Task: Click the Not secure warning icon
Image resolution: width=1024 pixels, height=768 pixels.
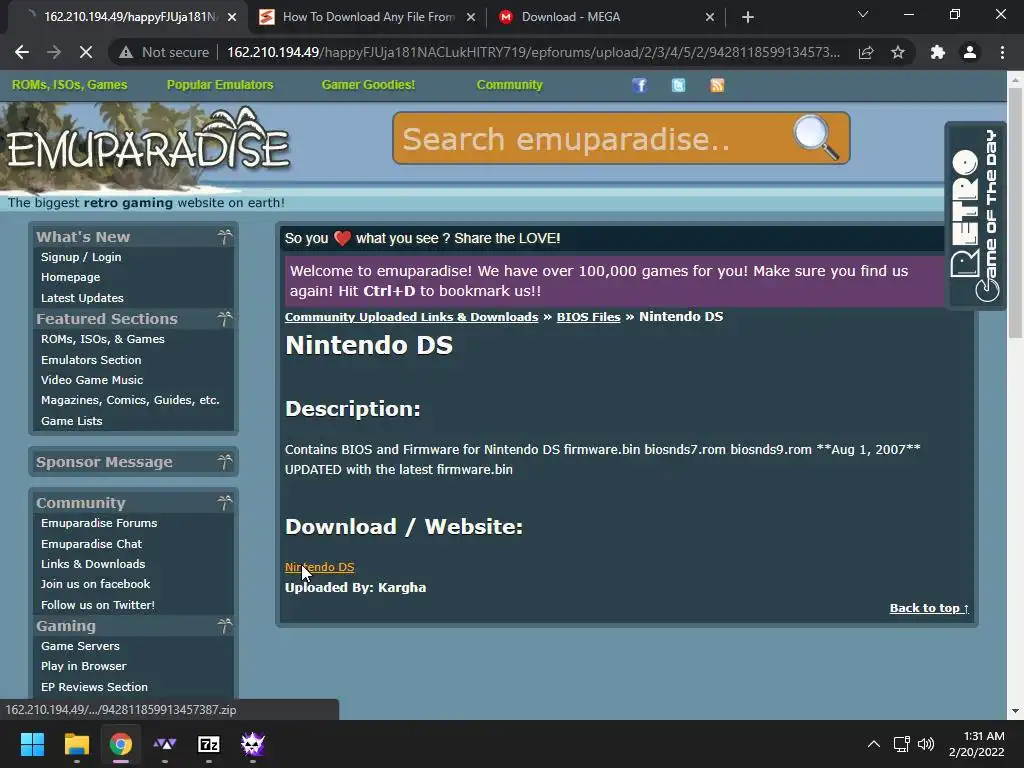Action: [x=126, y=52]
